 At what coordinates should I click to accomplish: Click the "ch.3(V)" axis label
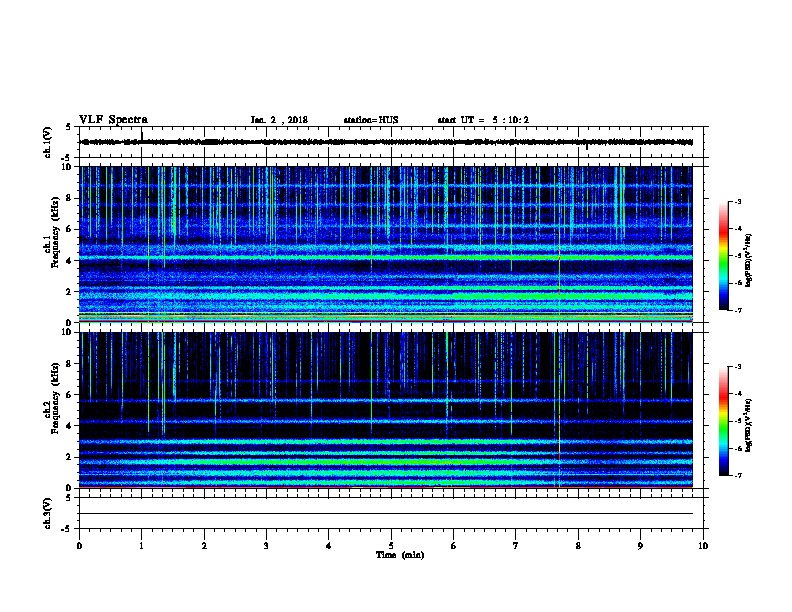coord(47,513)
